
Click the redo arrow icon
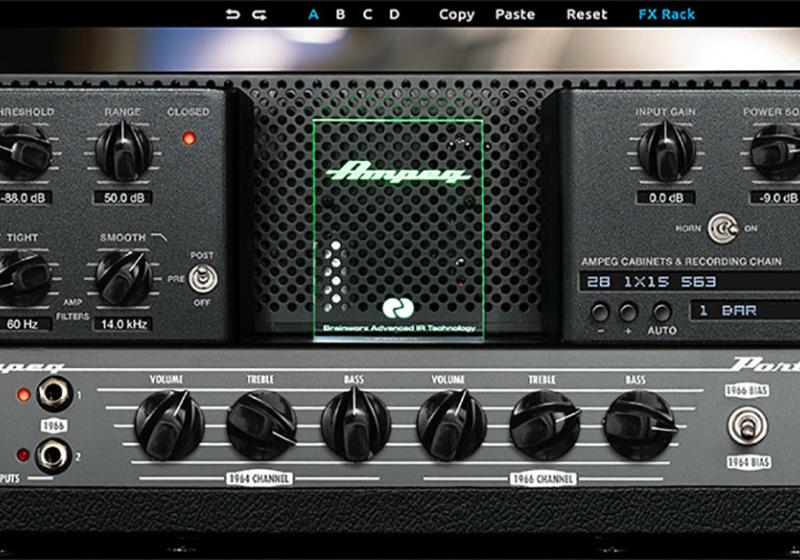point(260,15)
